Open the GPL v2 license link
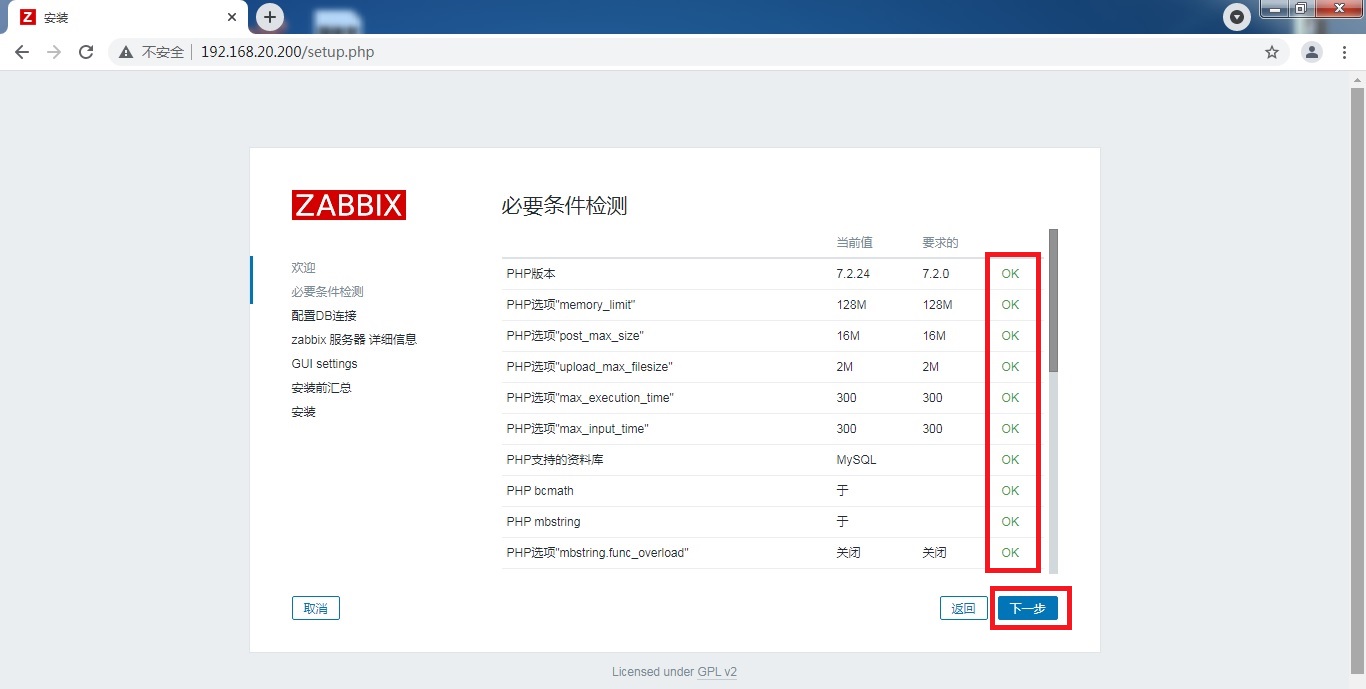1366x689 pixels. 717,672
